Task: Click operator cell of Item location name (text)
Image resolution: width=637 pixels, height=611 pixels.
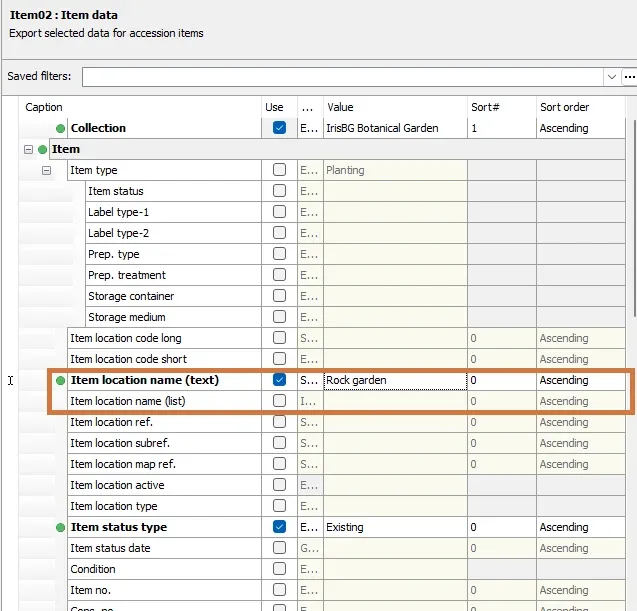Action: pos(310,380)
